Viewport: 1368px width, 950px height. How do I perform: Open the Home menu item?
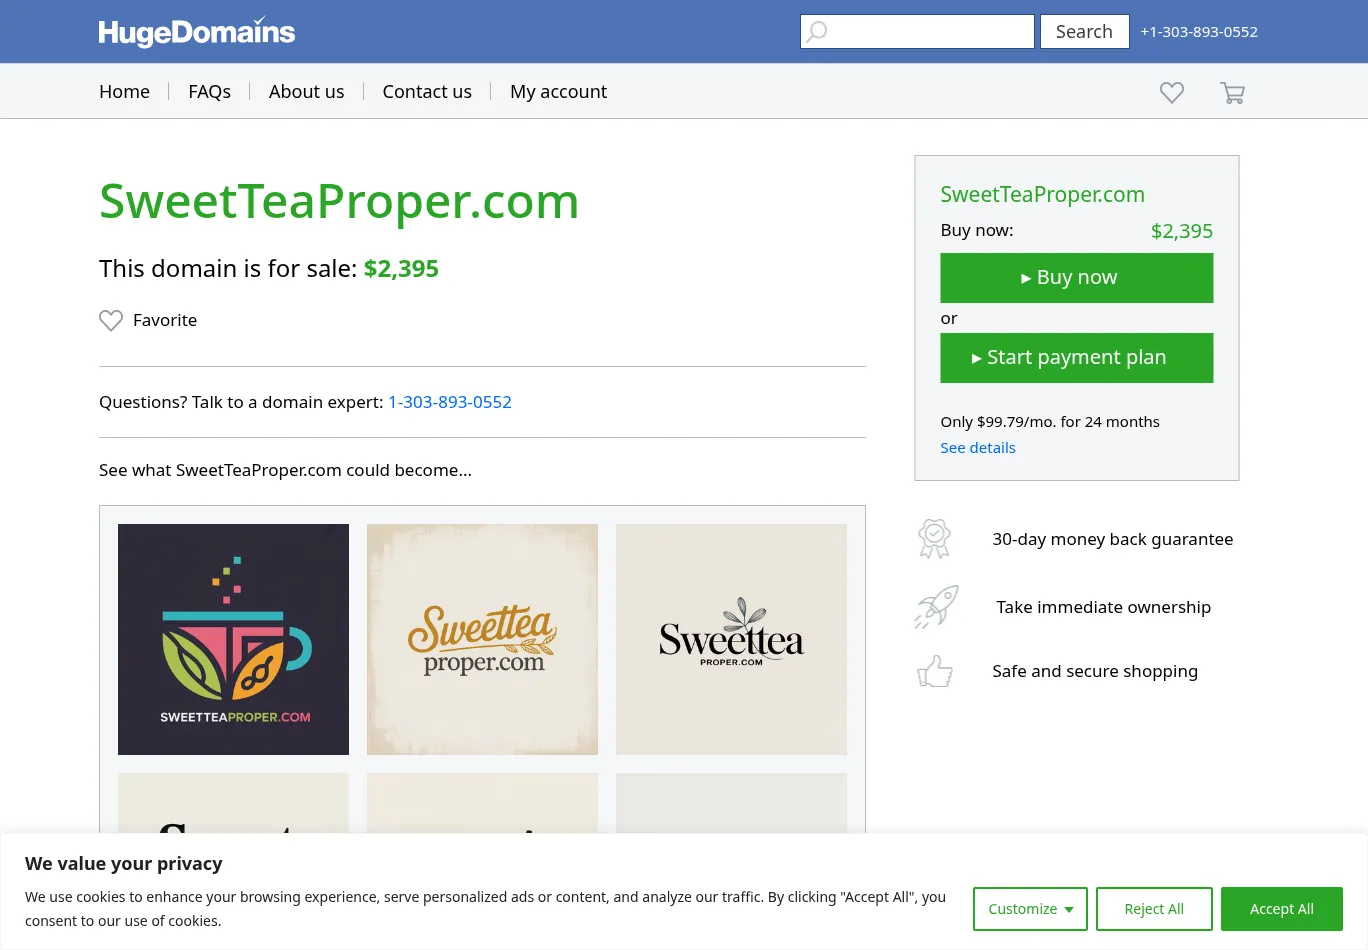tap(124, 92)
